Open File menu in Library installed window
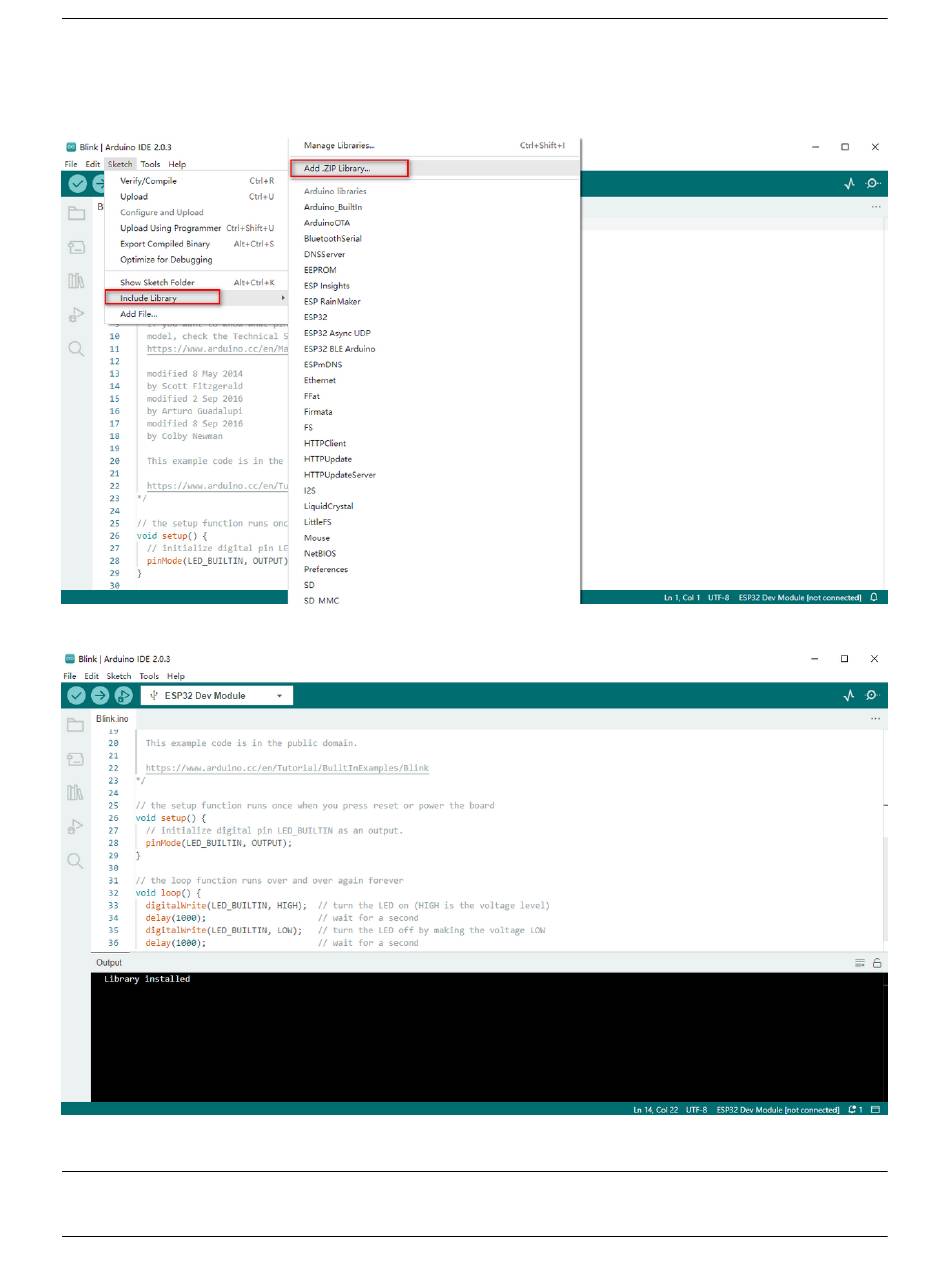This screenshot has width=950, height=1267. pyautogui.click(x=70, y=676)
